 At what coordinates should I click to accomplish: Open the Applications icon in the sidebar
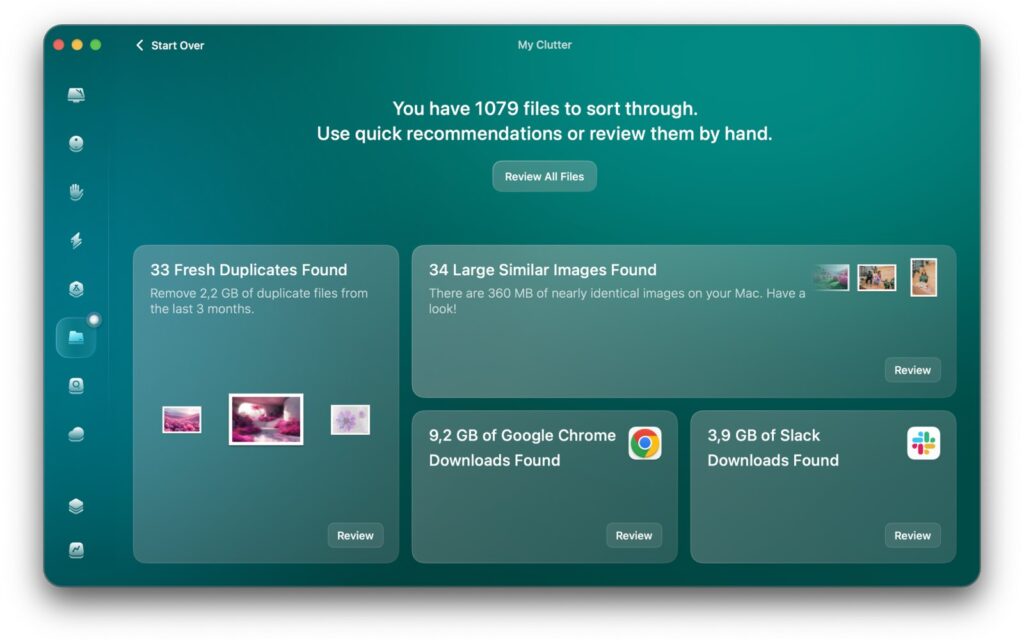tap(76, 289)
